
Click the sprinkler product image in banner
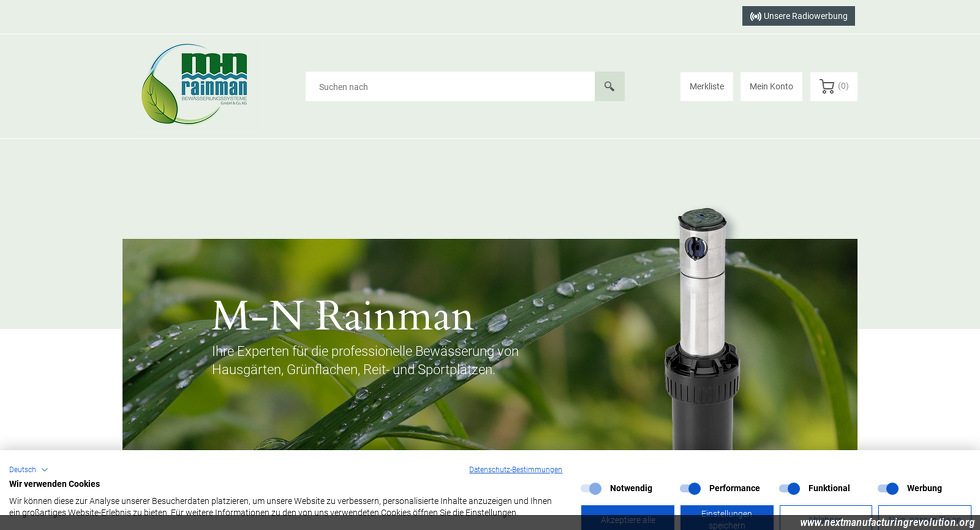(x=702, y=329)
